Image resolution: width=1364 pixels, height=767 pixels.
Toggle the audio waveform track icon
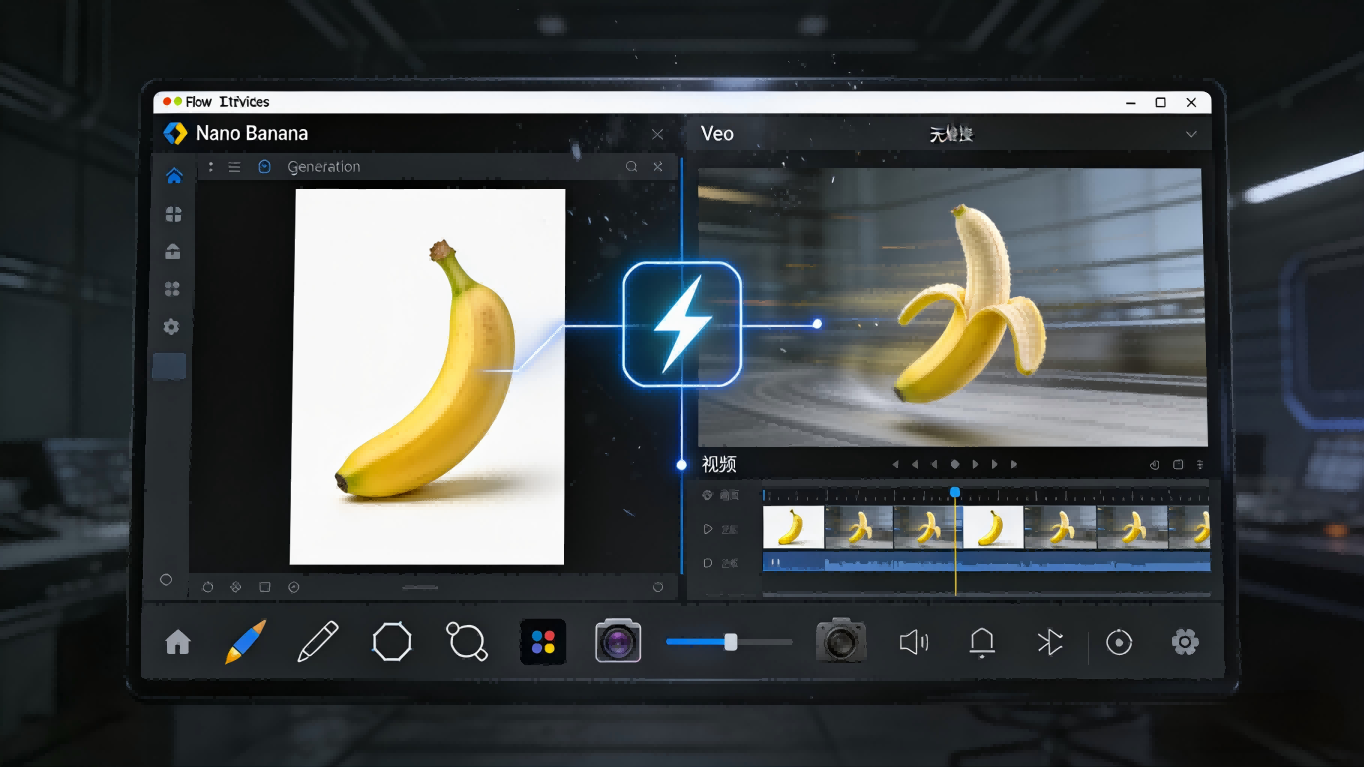pyautogui.click(x=708, y=563)
